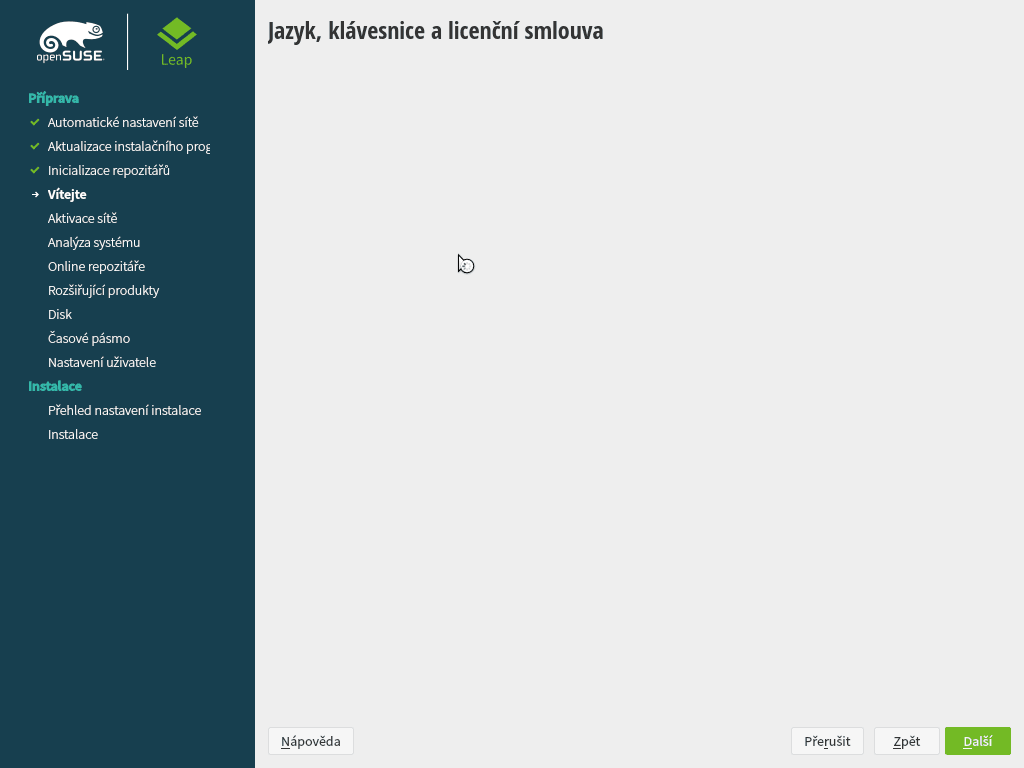Continue with the Další button

click(x=977, y=741)
